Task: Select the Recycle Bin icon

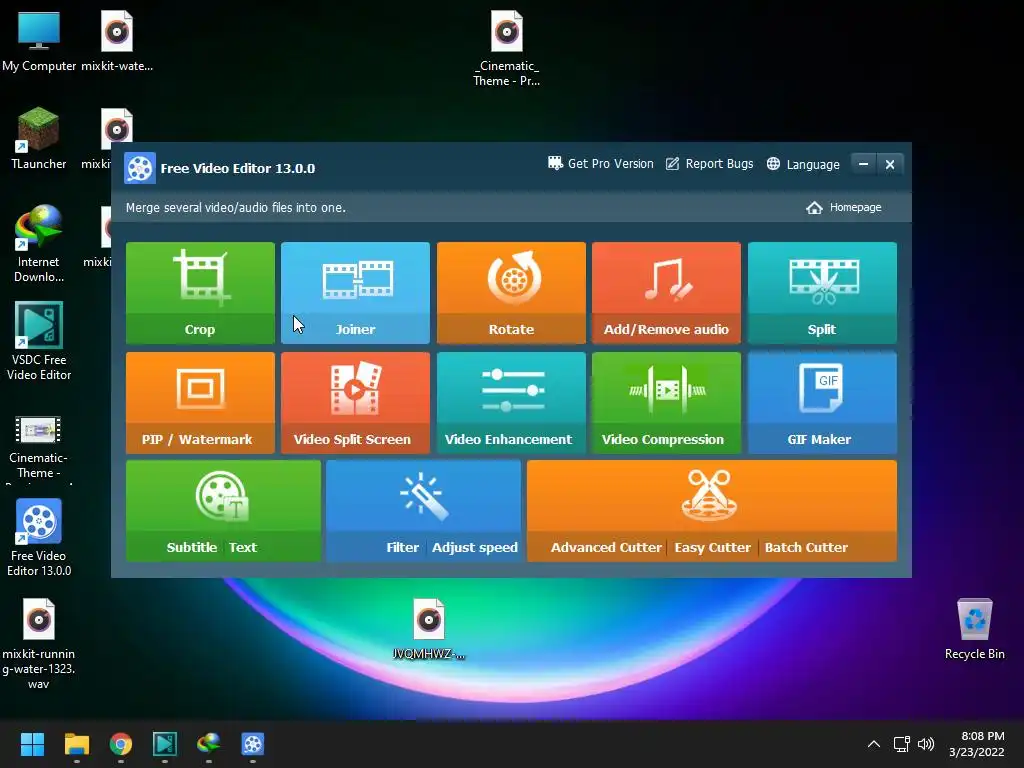Action: pos(974,629)
